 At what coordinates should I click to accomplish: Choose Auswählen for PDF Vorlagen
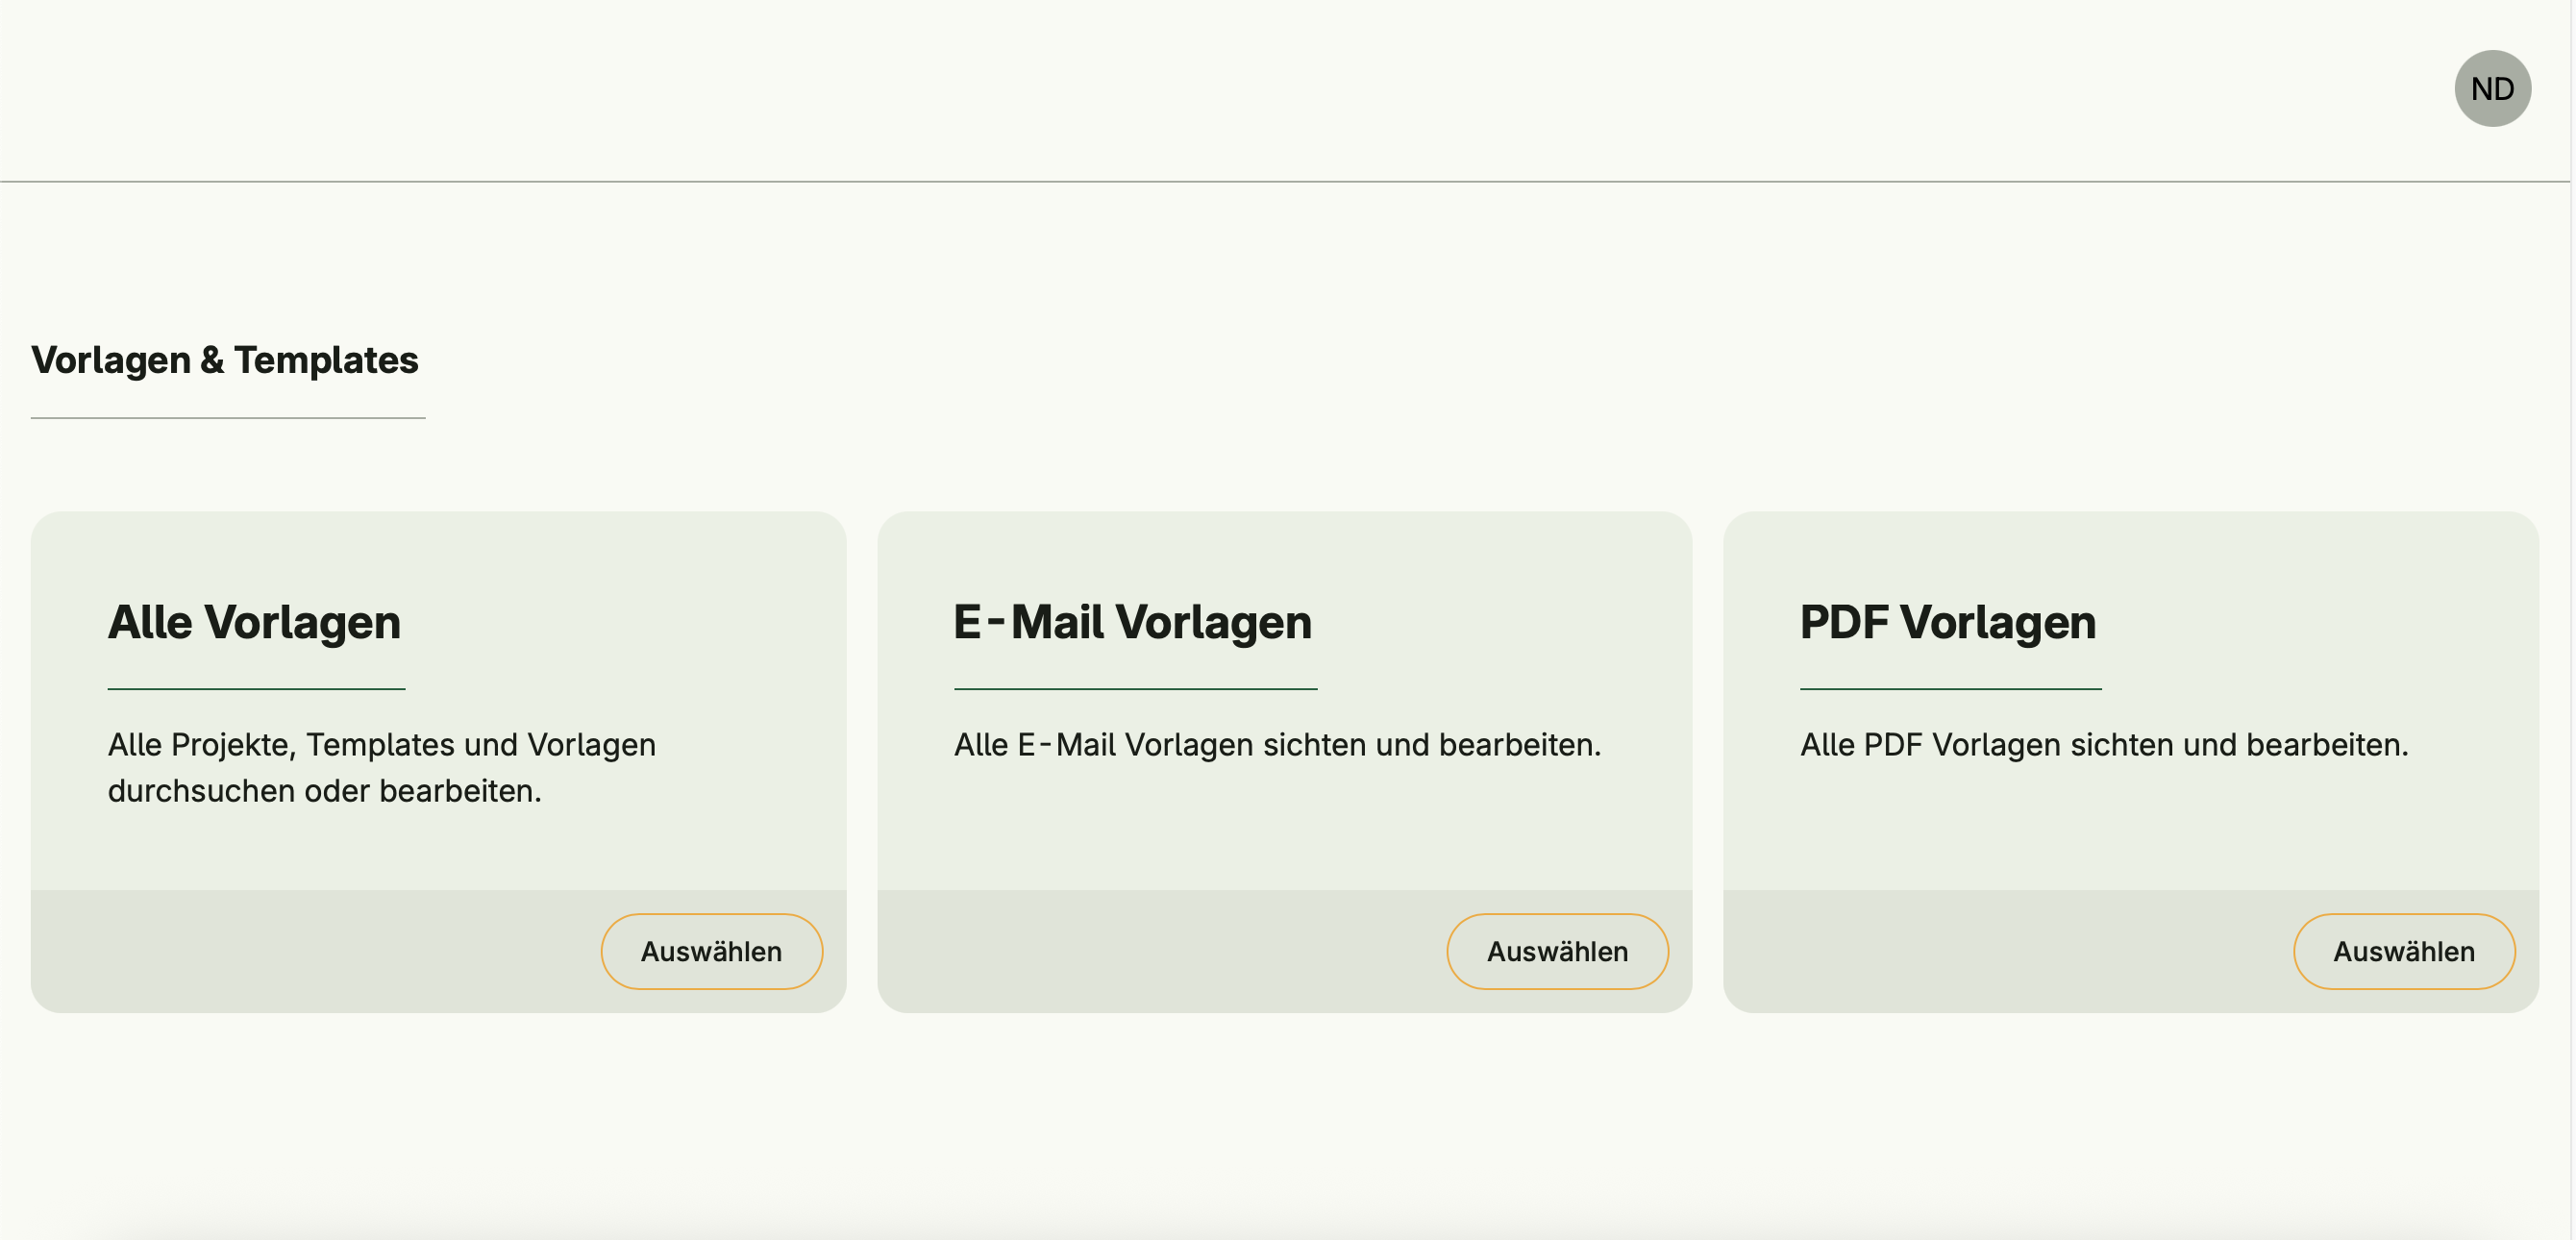coord(2403,951)
